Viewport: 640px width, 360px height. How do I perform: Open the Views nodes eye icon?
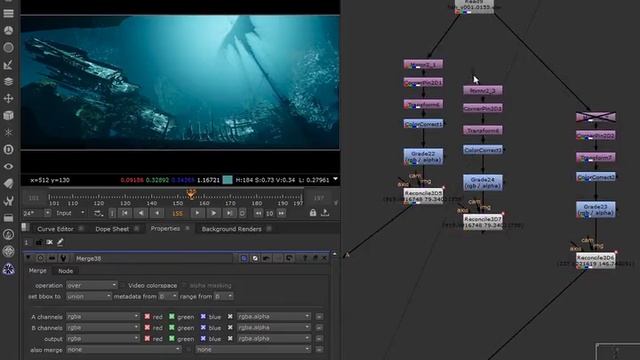(x=8, y=167)
